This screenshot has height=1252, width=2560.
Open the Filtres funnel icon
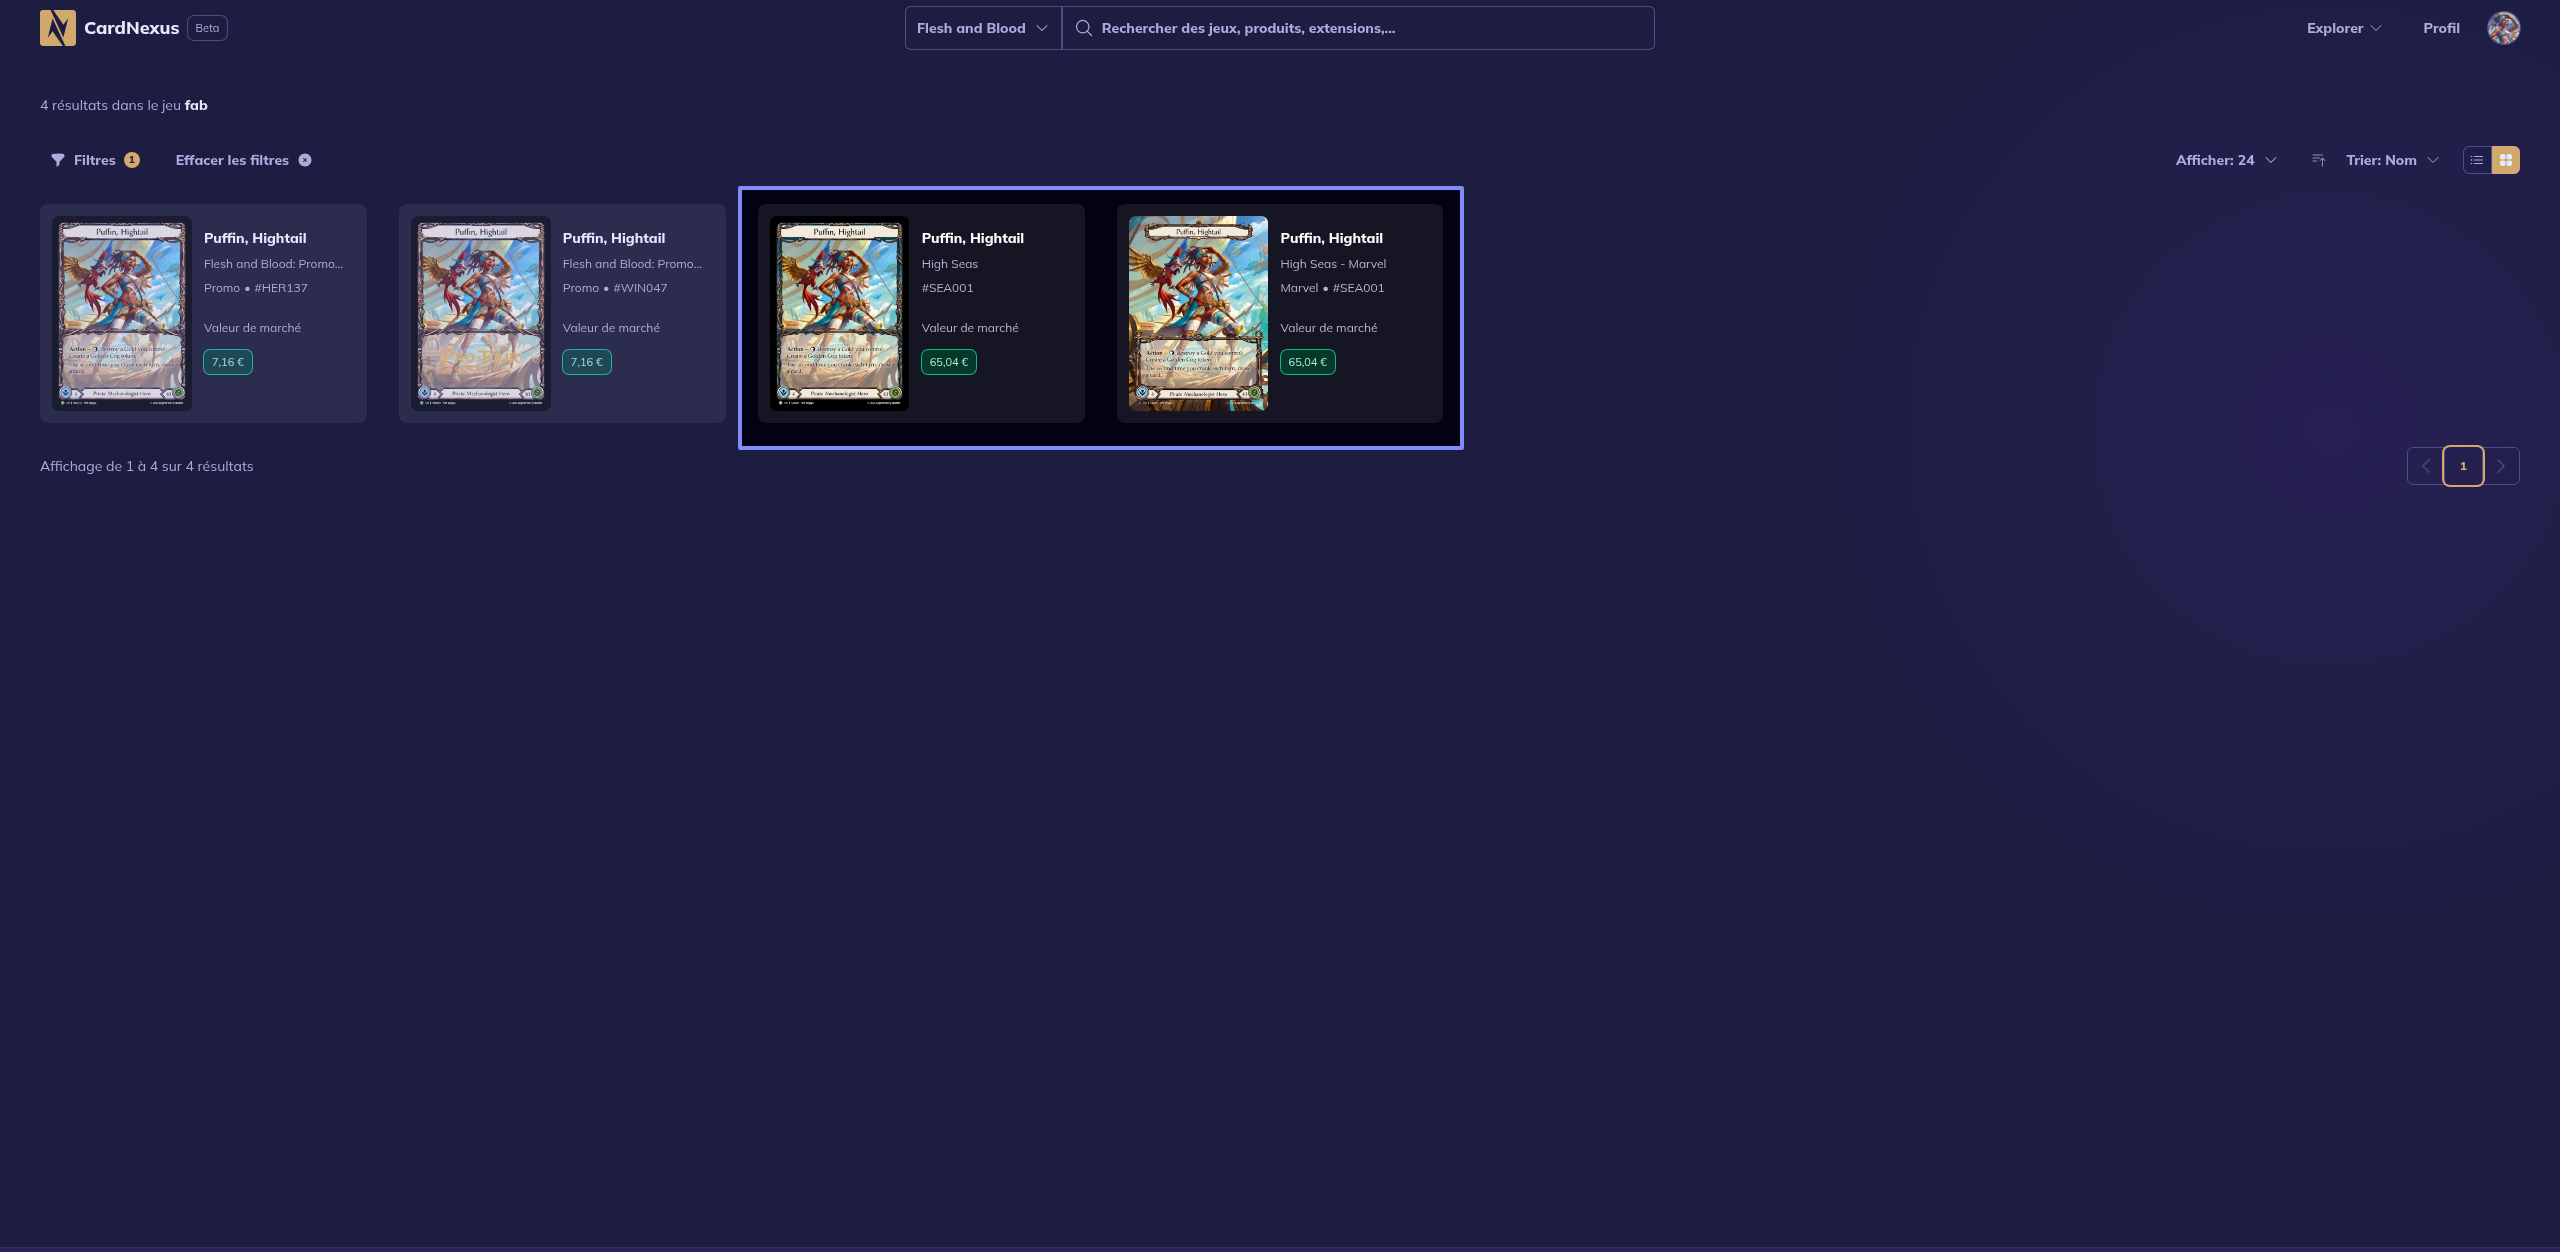(58, 160)
